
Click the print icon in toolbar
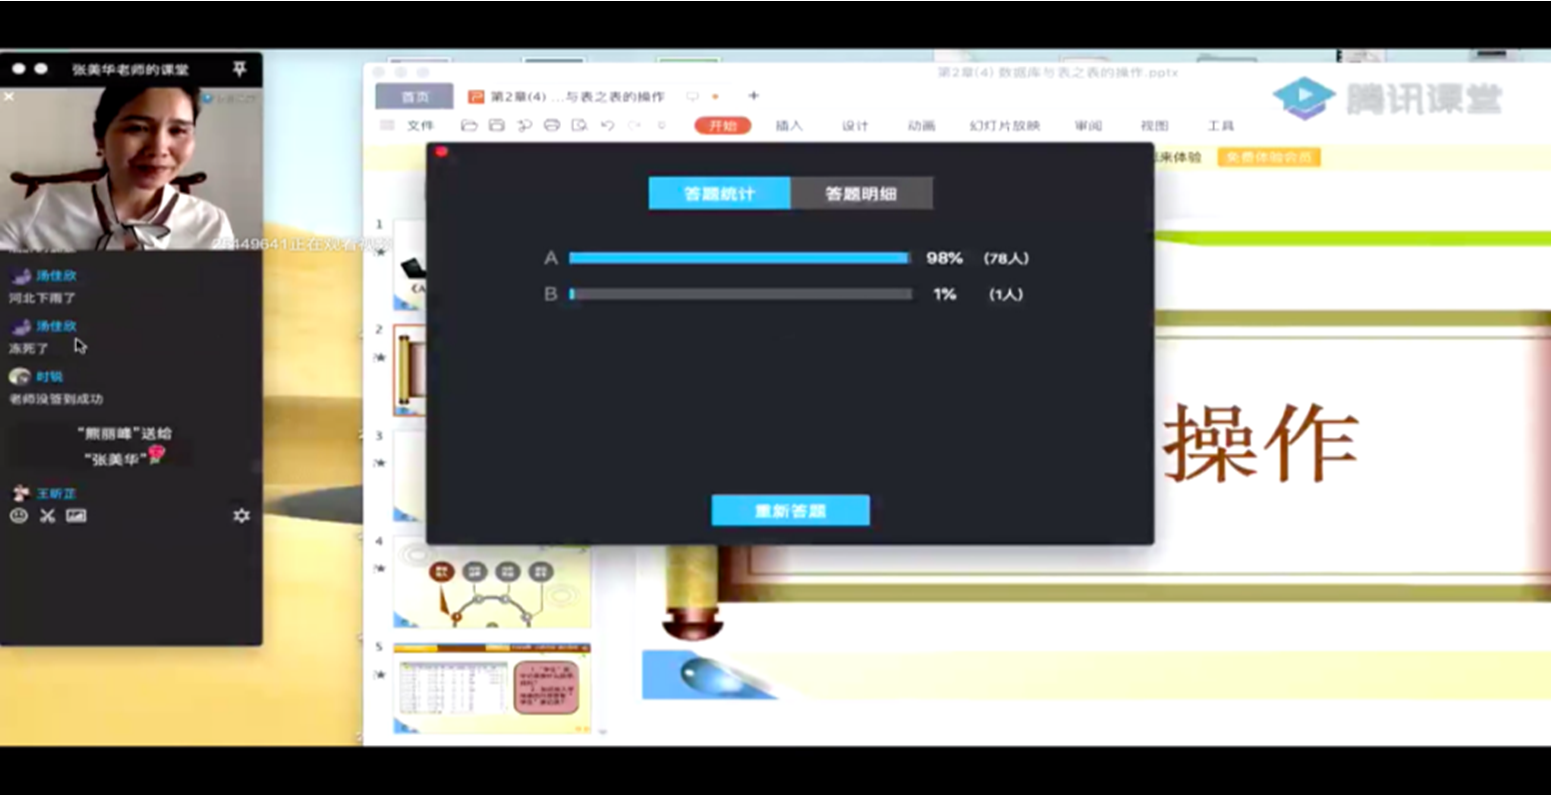click(x=551, y=126)
